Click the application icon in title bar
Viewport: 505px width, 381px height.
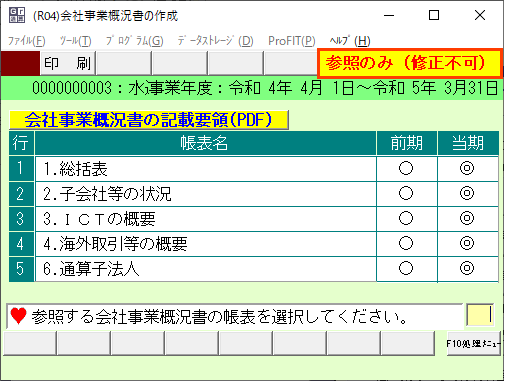tap(17, 15)
